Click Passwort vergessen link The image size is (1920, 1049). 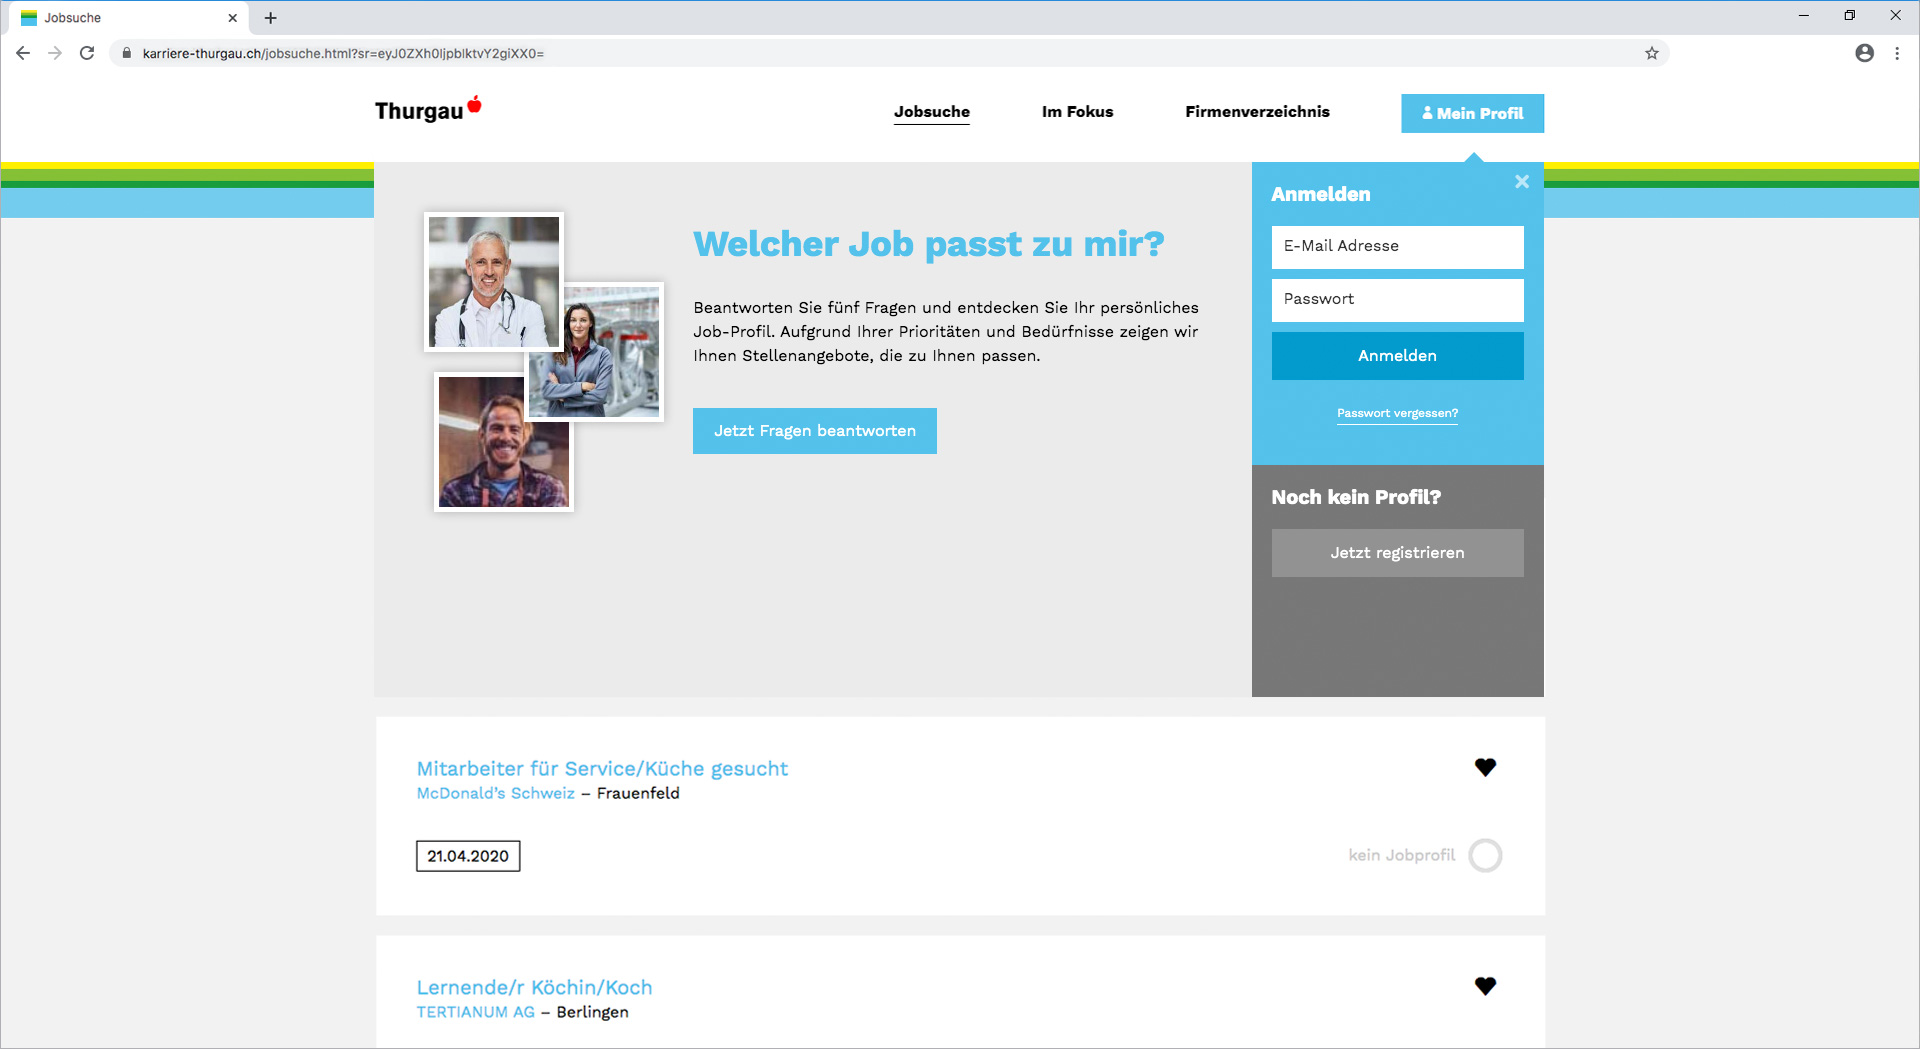[x=1397, y=413]
